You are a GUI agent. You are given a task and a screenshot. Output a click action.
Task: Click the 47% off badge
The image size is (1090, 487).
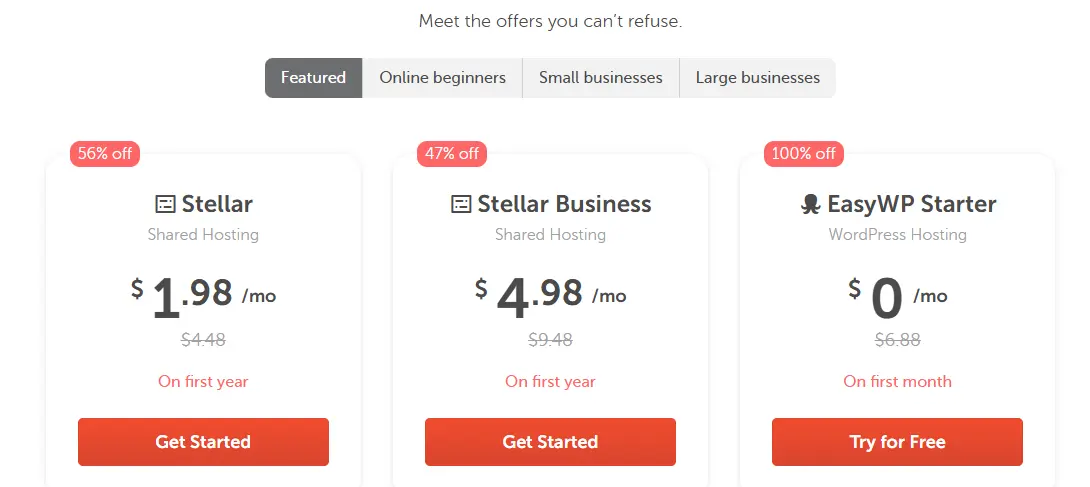click(452, 154)
